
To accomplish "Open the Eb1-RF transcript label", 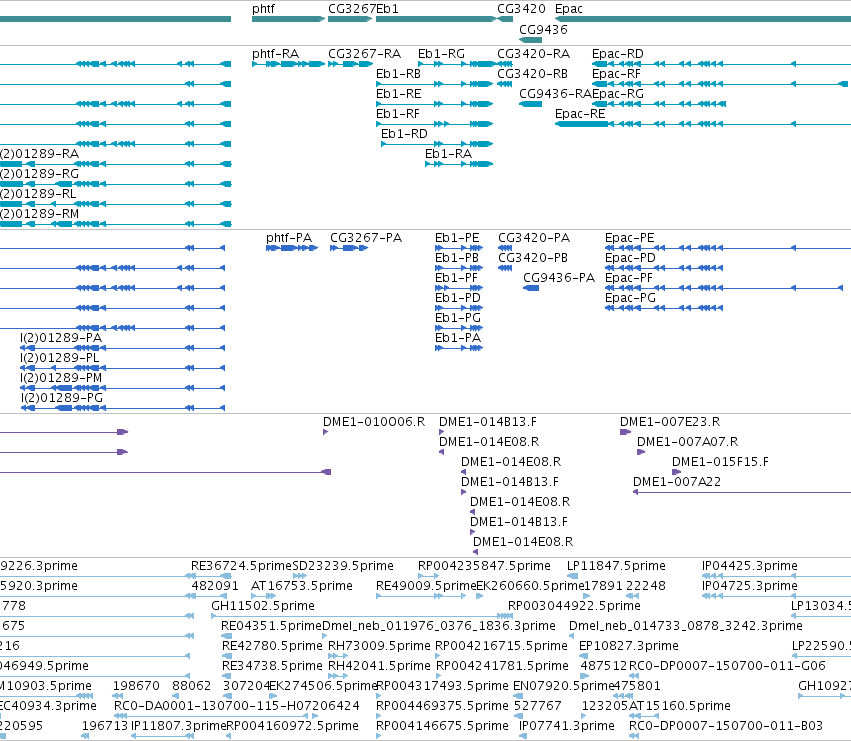I will tap(398, 114).
